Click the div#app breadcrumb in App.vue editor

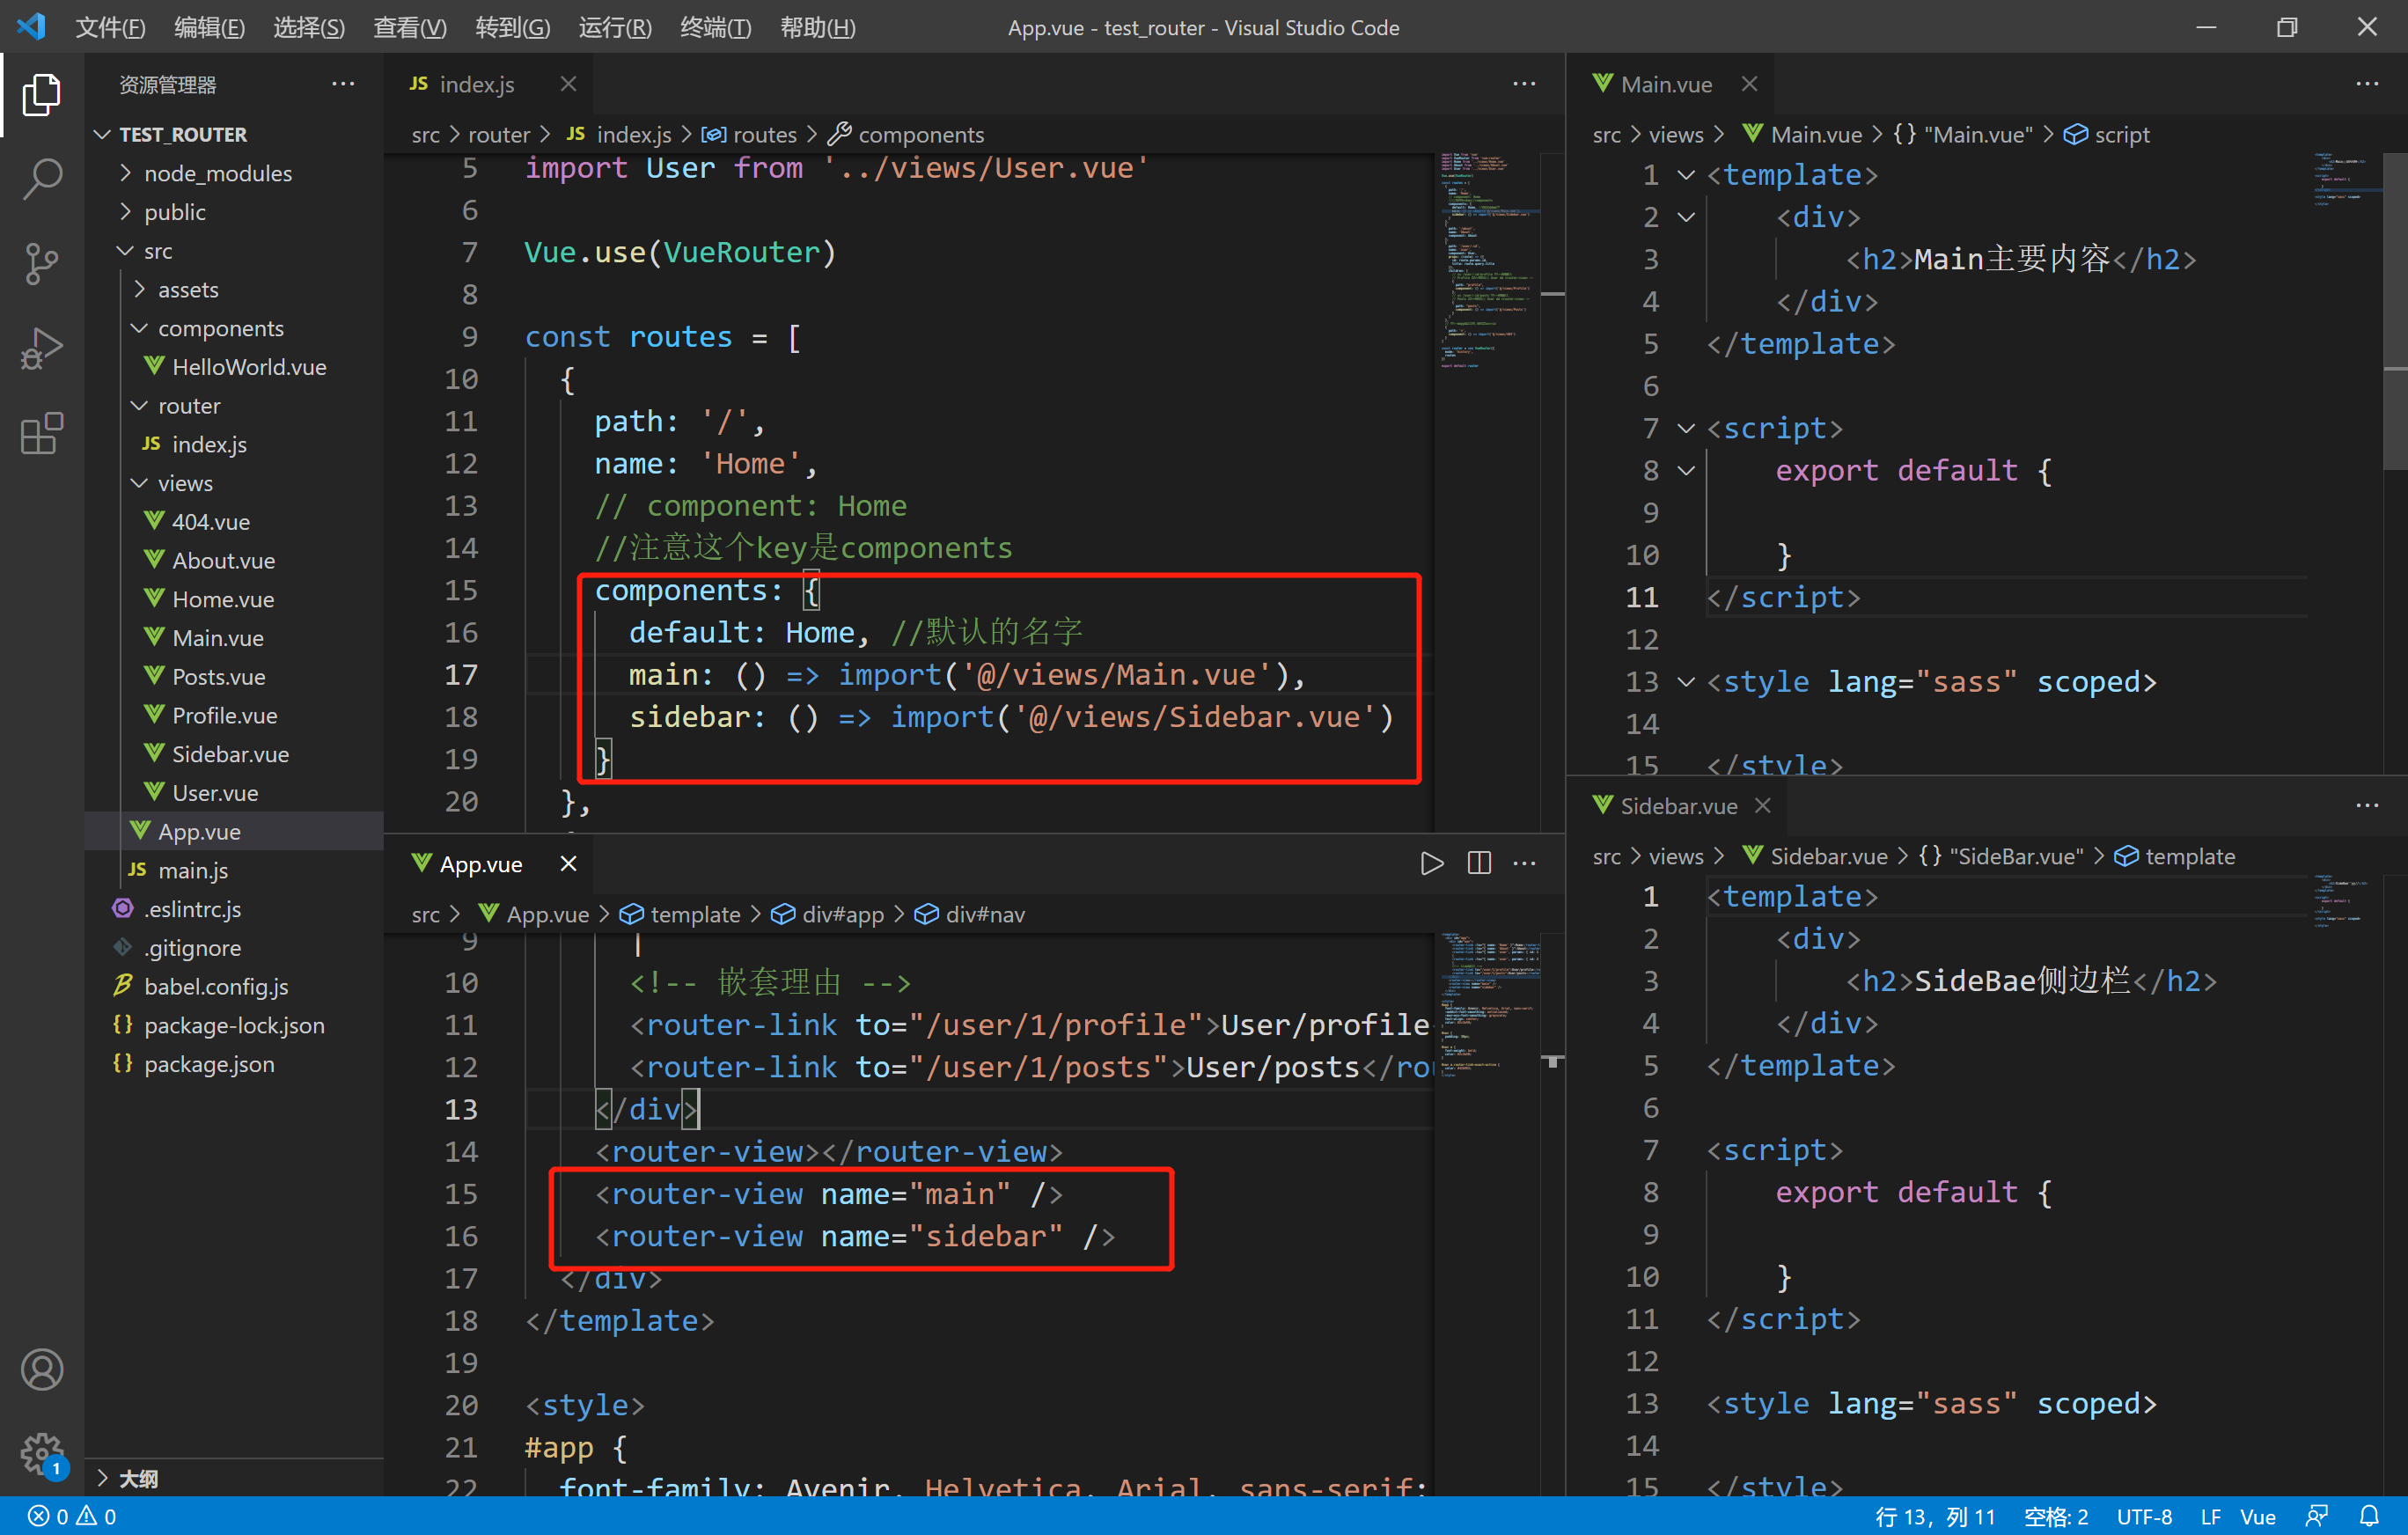click(828, 914)
